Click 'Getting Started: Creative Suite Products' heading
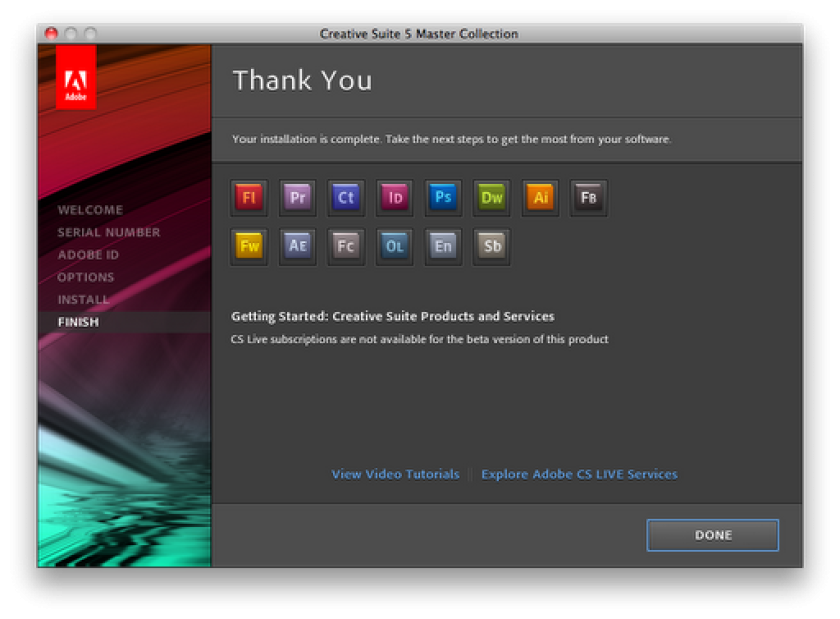This screenshot has height=619, width=840. point(393,316)
